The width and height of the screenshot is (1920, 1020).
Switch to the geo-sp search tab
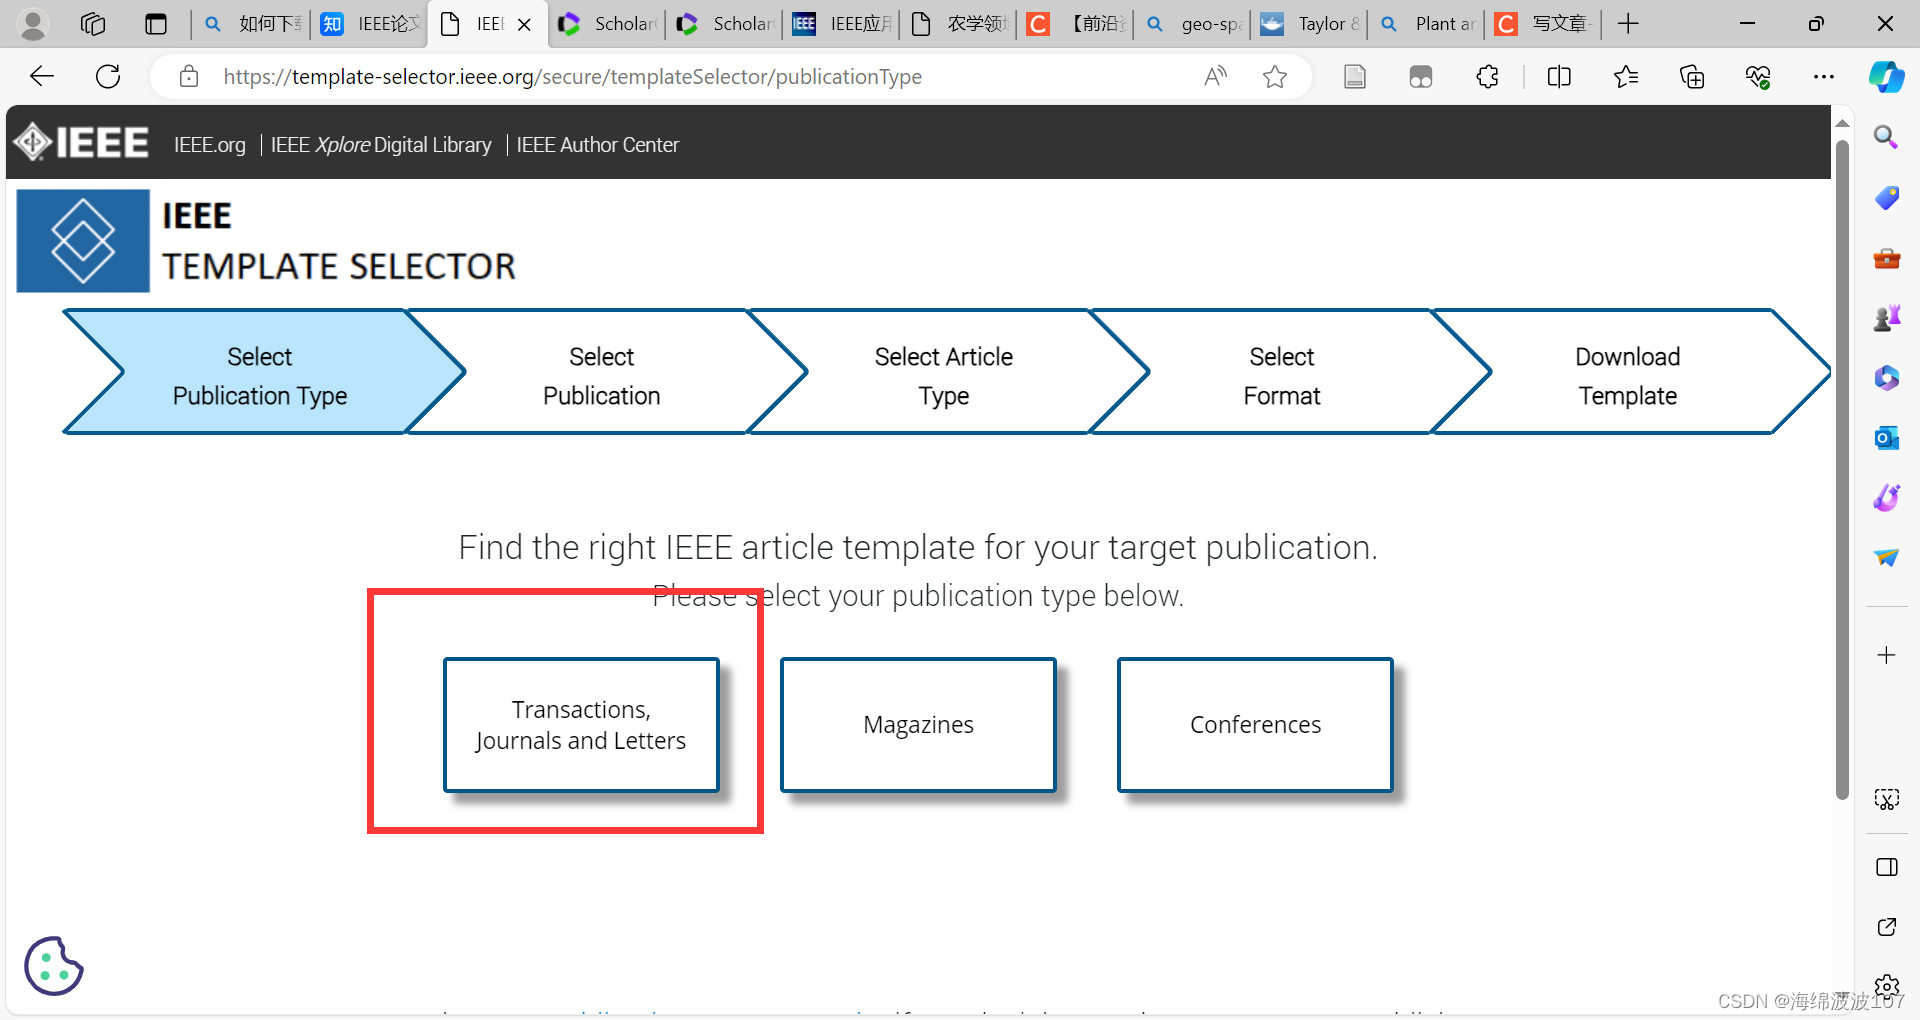point(1194,24)
